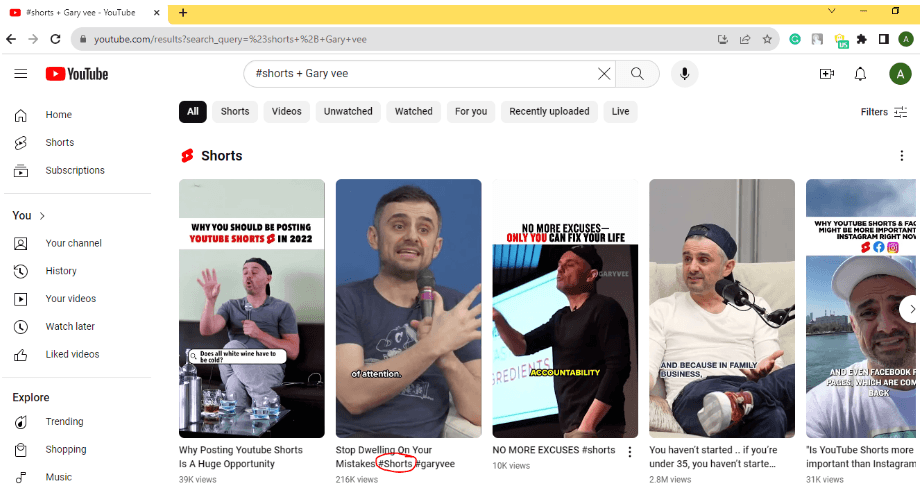Select Recently uploaded chip
This screenshot has height=488, width=920.
point(549,111)
